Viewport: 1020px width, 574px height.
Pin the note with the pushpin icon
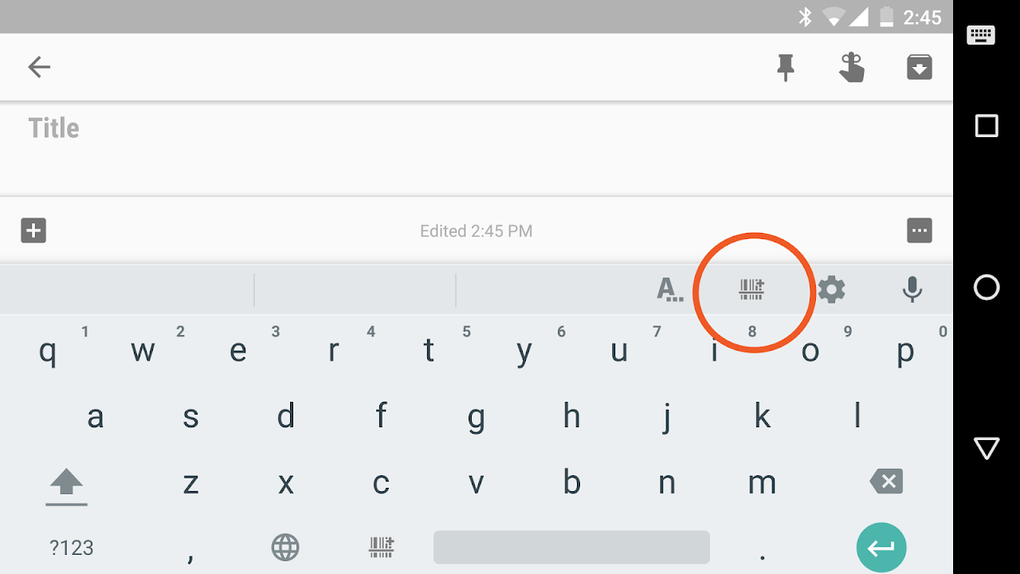[x=786, y=68]
